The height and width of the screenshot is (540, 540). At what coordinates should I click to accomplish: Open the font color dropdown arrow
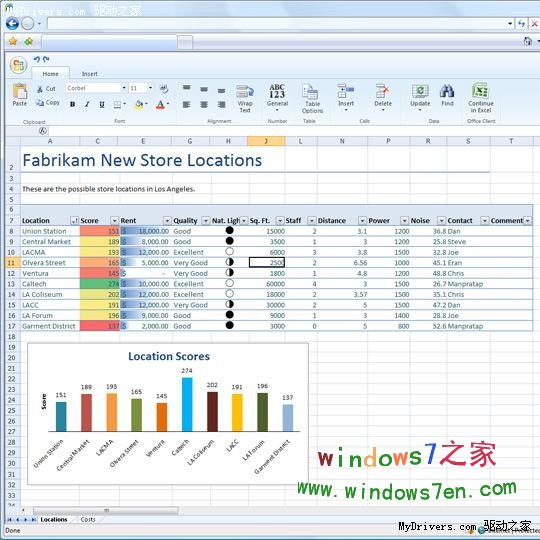pyautogui.click(x=168, y=104)
